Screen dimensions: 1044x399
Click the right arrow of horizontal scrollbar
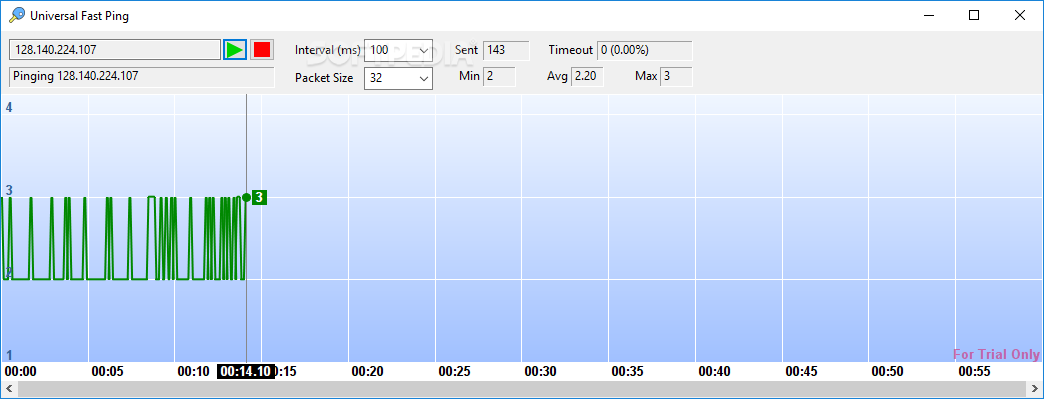coord(1035,388)
